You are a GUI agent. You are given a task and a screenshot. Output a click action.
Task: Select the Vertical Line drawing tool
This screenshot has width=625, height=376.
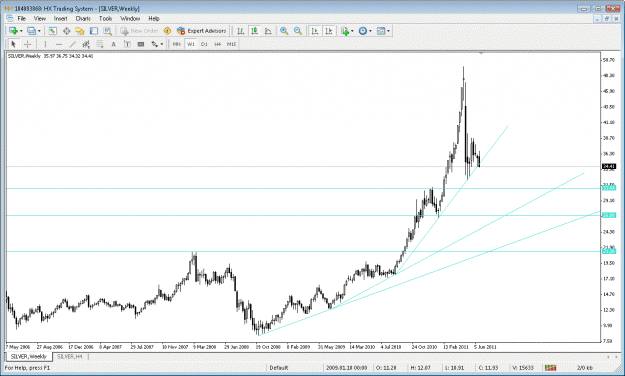pos(45,44)
